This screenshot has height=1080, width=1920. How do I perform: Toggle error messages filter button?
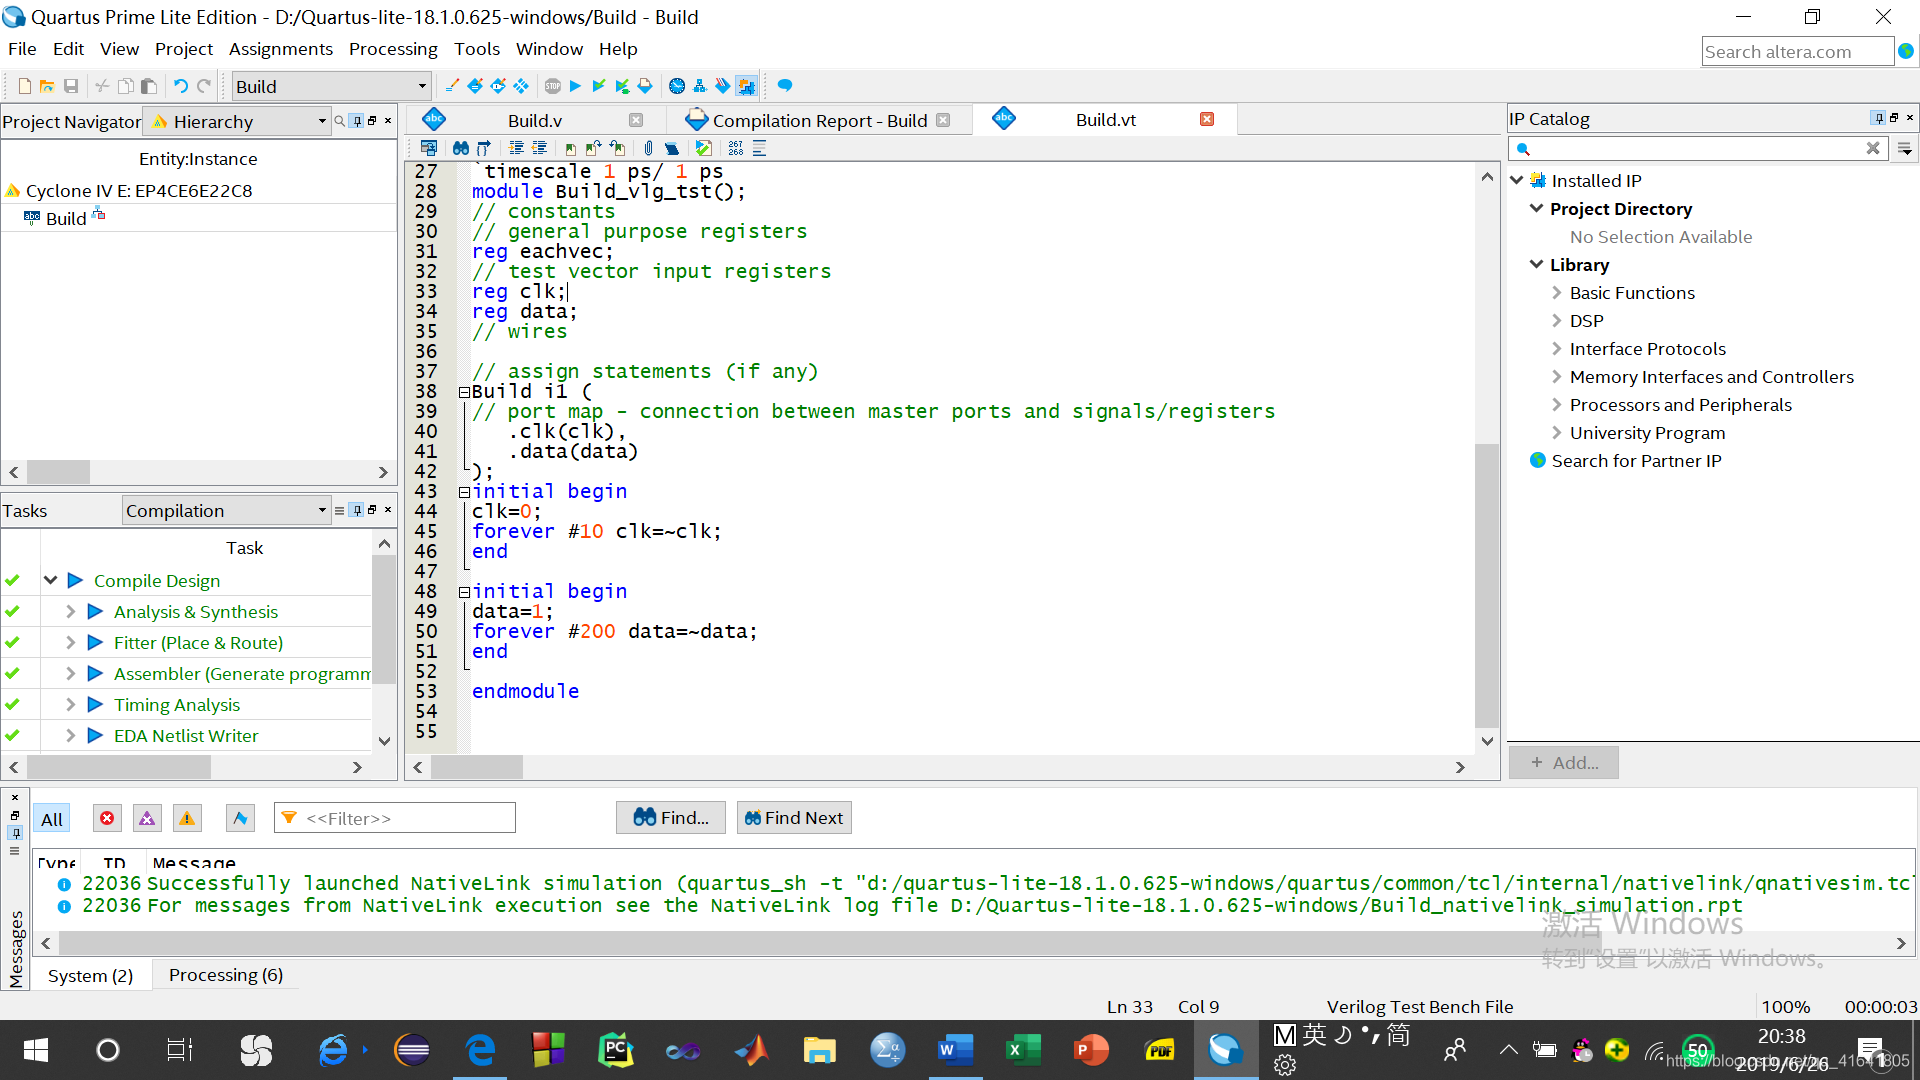[x=107, y=819]
